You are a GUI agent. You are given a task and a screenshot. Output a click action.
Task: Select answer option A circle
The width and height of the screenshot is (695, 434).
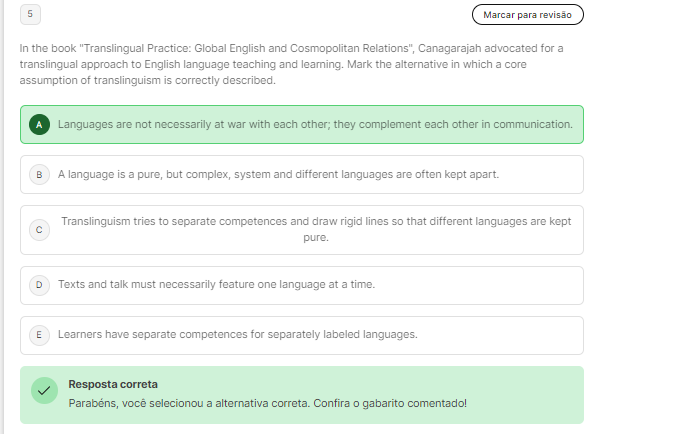coord(39,125)
